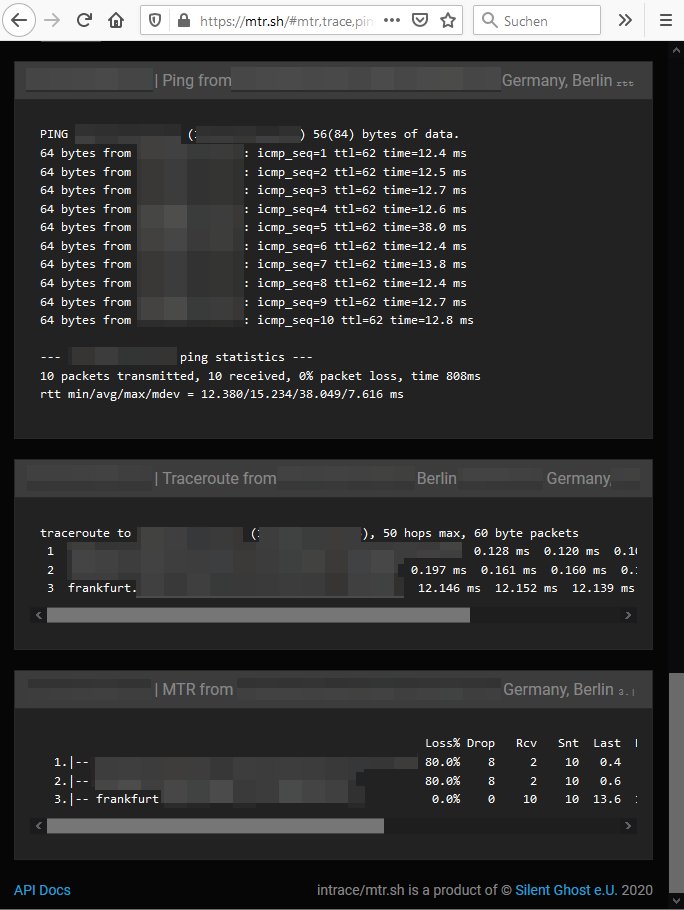Open the browser home page
Image resolution: width=684 pixels, height=910 pixels.
coord(116,20)
